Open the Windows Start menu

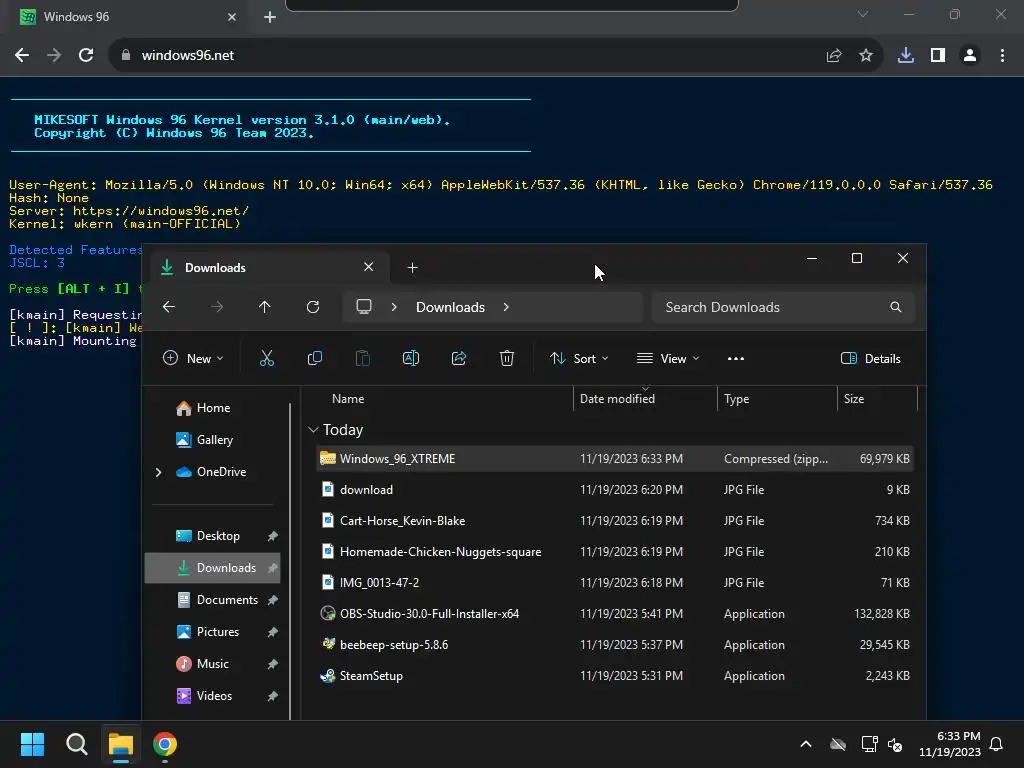click(32, 744)
